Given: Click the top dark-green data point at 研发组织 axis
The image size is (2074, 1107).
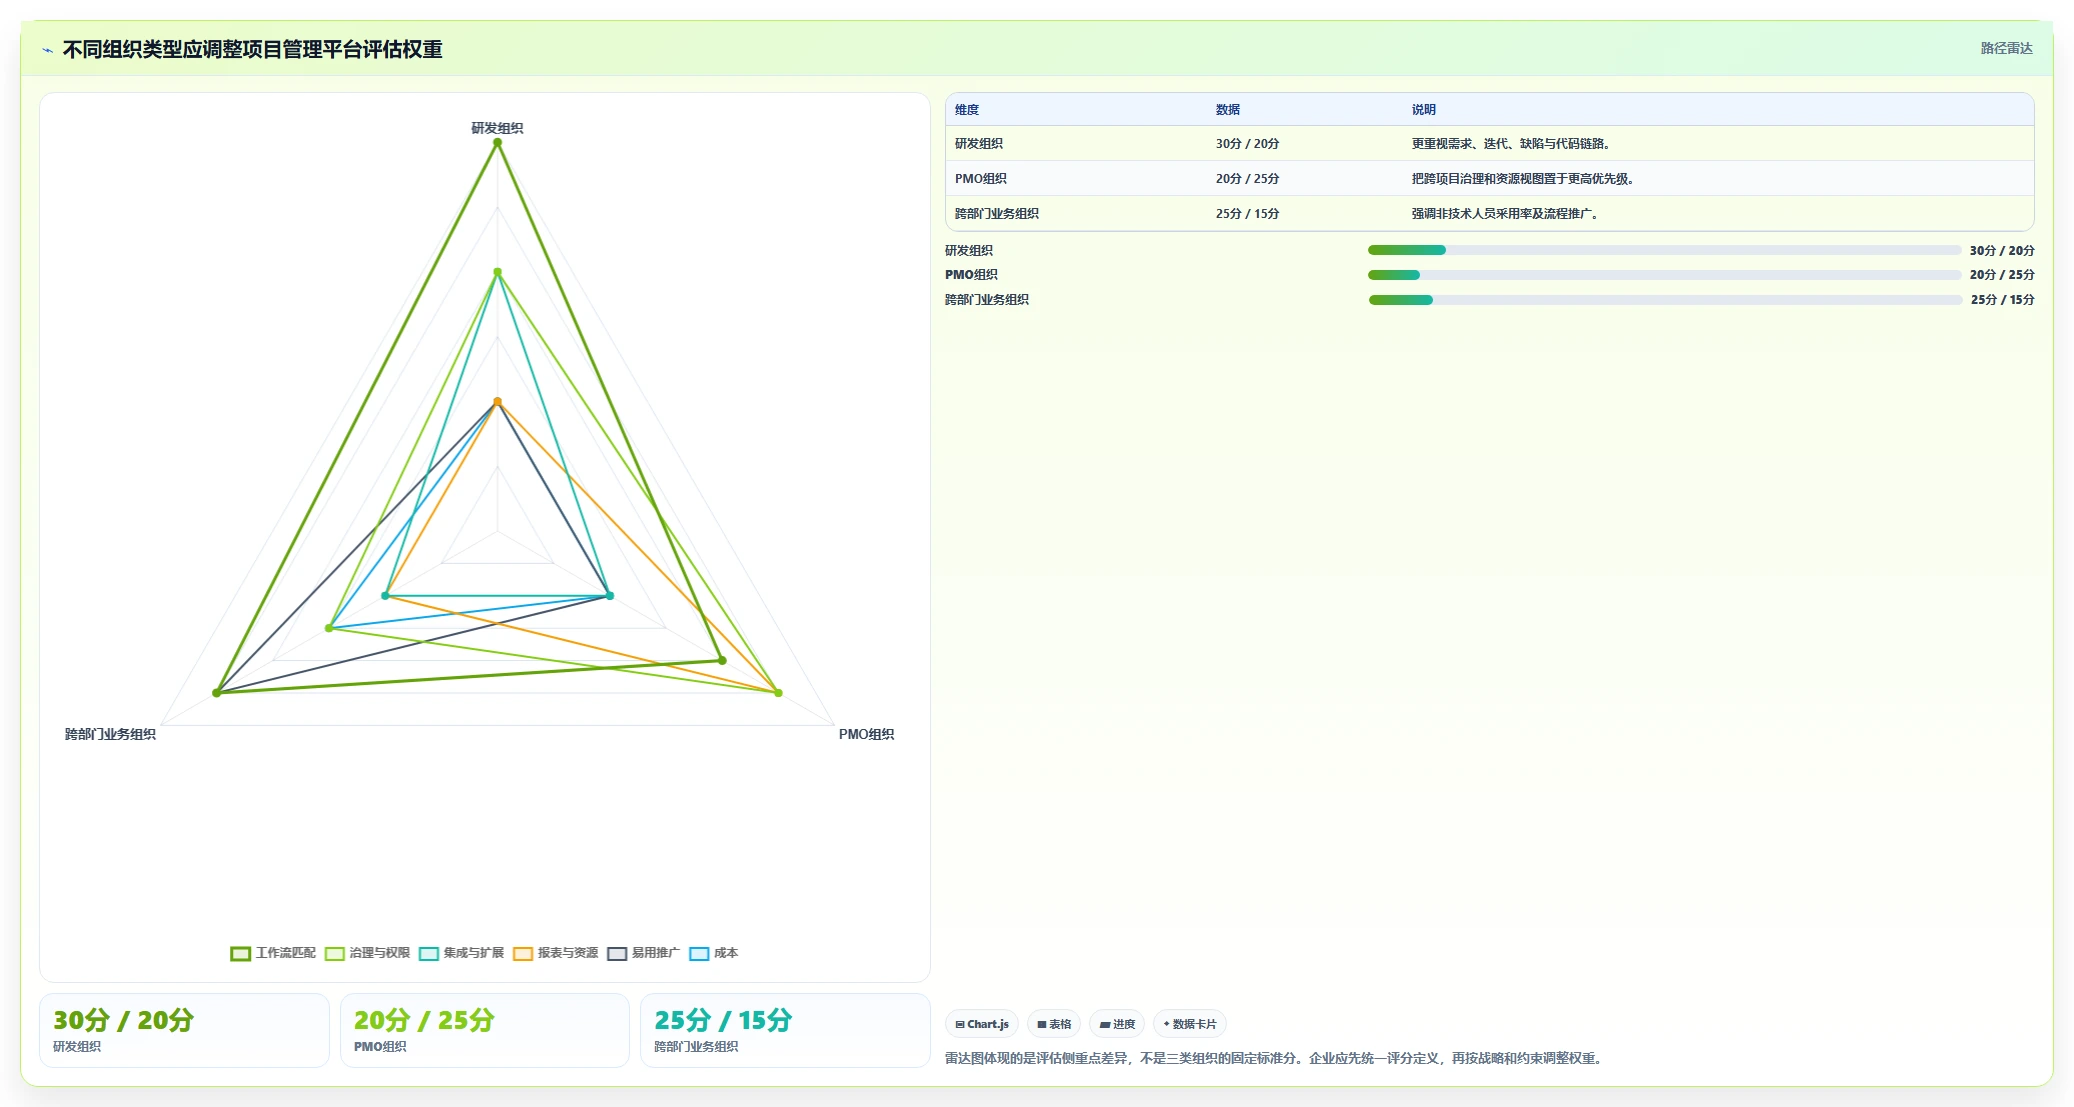Looking at the screenshot, I should 497,143.
